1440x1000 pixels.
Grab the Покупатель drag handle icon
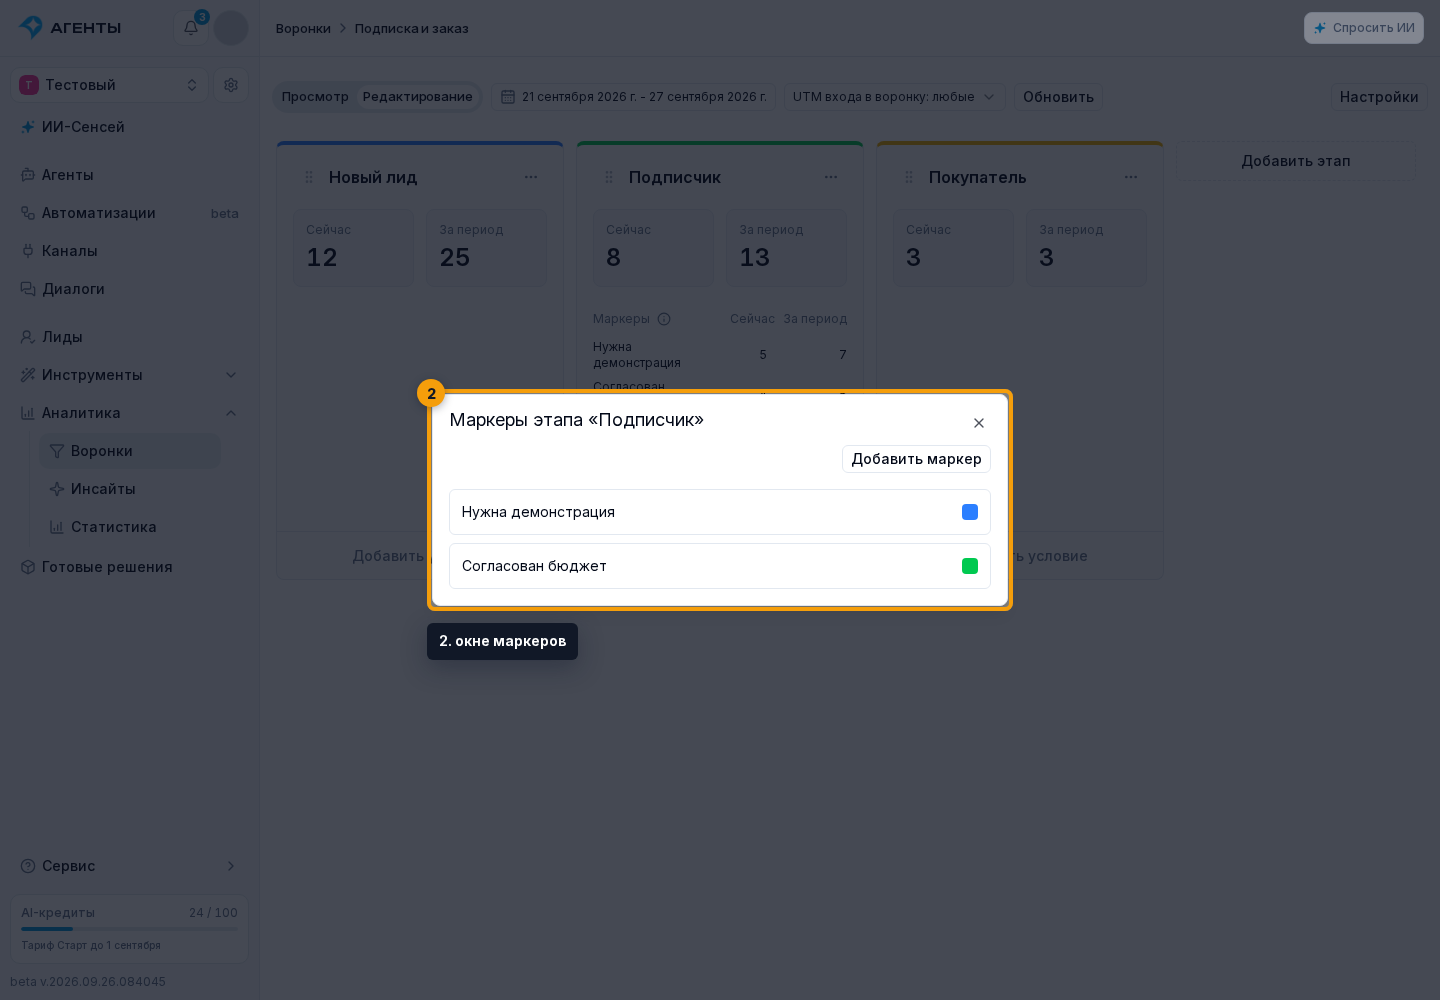pyautogui.click(x=909, y=177)
